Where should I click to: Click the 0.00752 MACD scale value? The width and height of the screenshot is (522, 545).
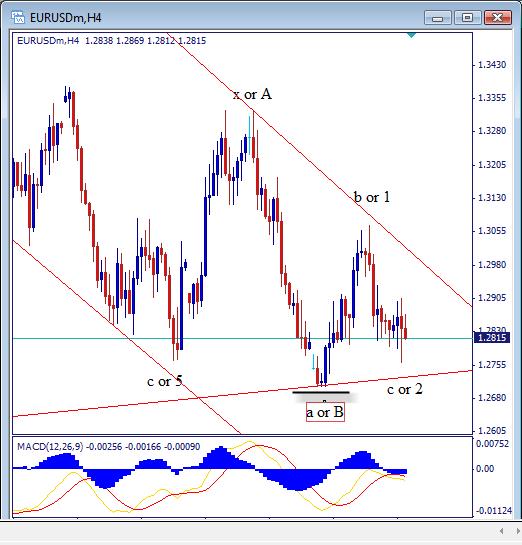pyautogui.click(x=492, y=444)
